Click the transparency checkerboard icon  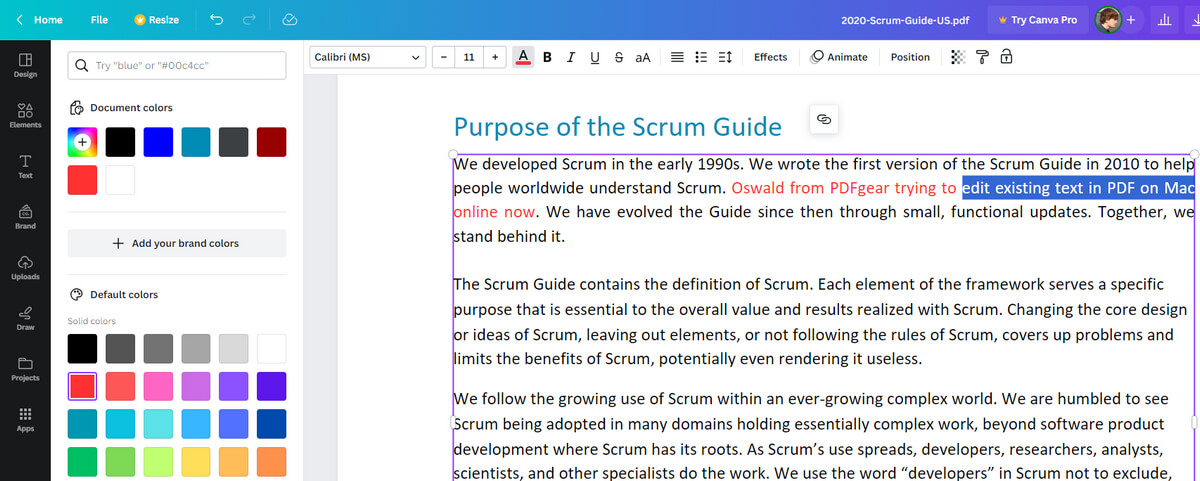(x=958, y=57)
